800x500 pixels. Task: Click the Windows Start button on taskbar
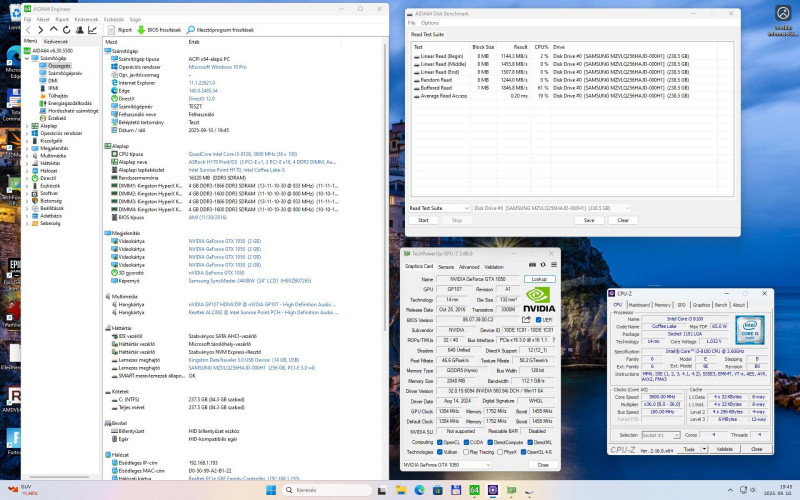tap(271, 490)
